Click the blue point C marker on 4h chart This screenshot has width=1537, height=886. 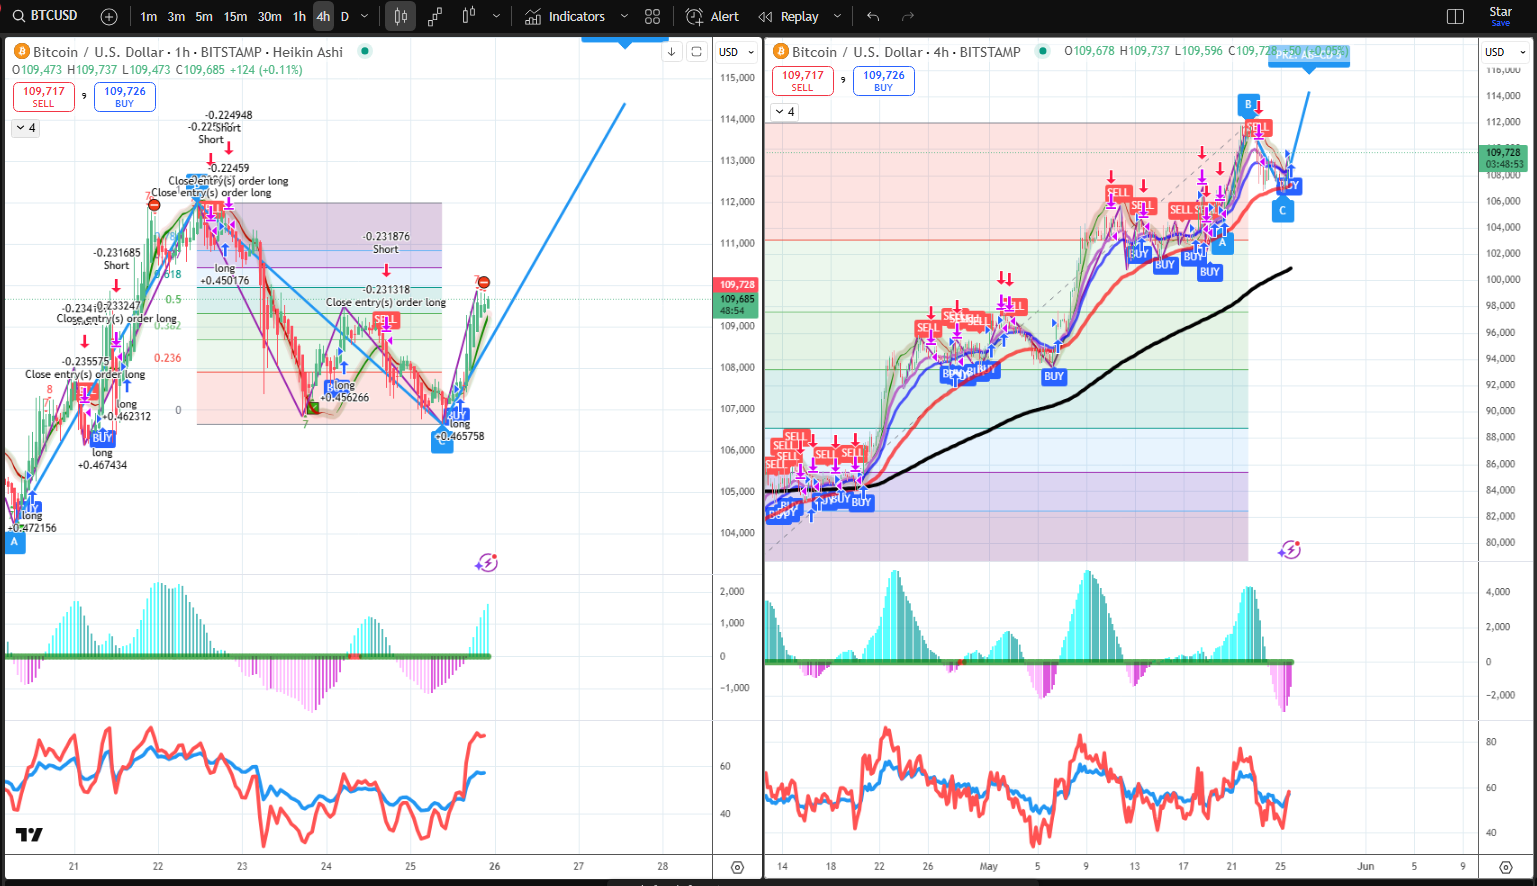[1282, 211]
